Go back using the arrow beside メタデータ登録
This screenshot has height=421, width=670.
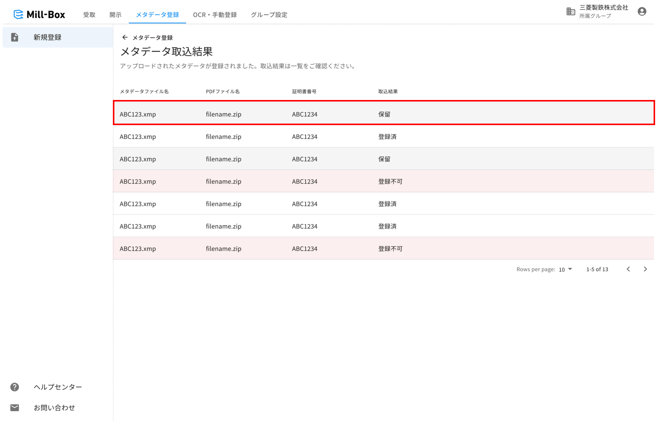(x=124, y=37)
